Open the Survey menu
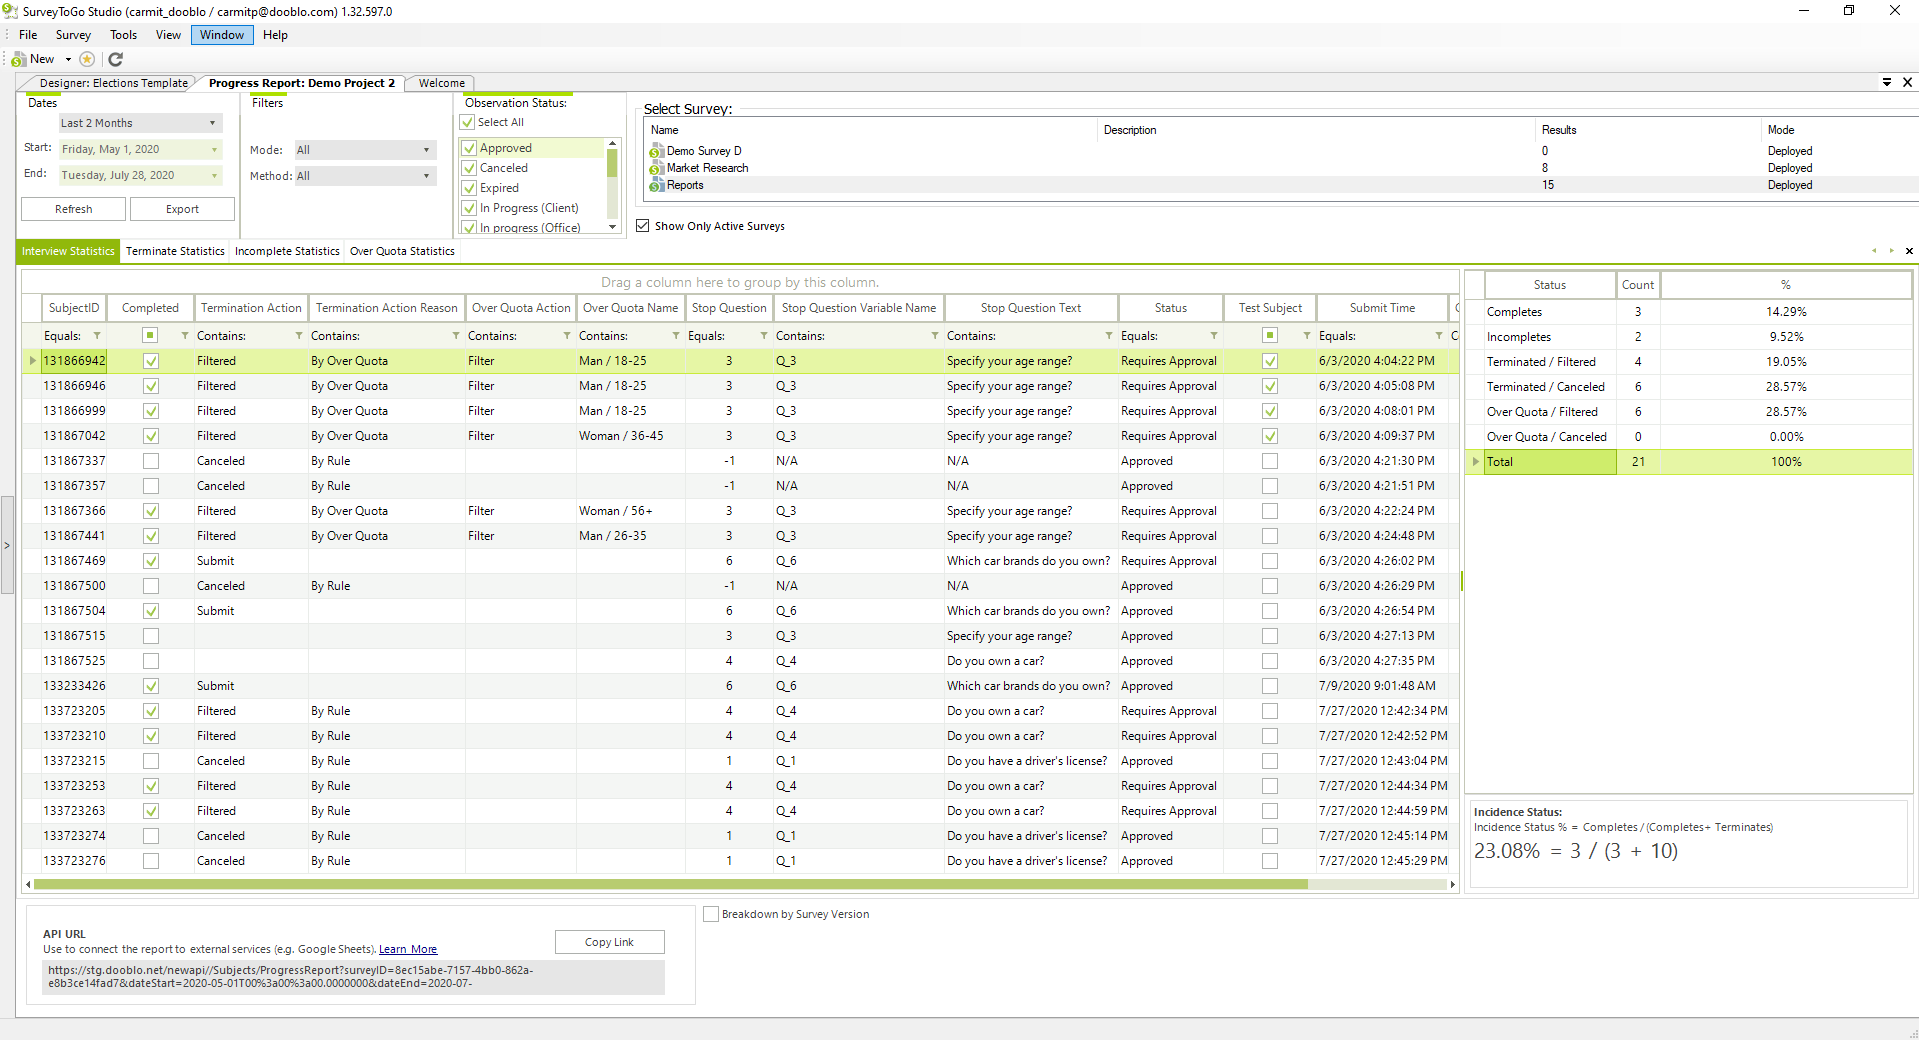This screenshot has width=1919, height=1040. click(x=73, y=35)
